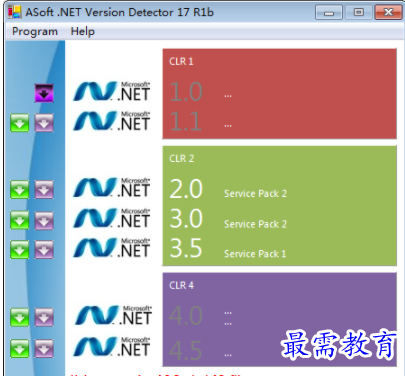Screen dimensions: 405x376
Task: Click green download arrow for .NET 3.5
Action: point(20,250)
